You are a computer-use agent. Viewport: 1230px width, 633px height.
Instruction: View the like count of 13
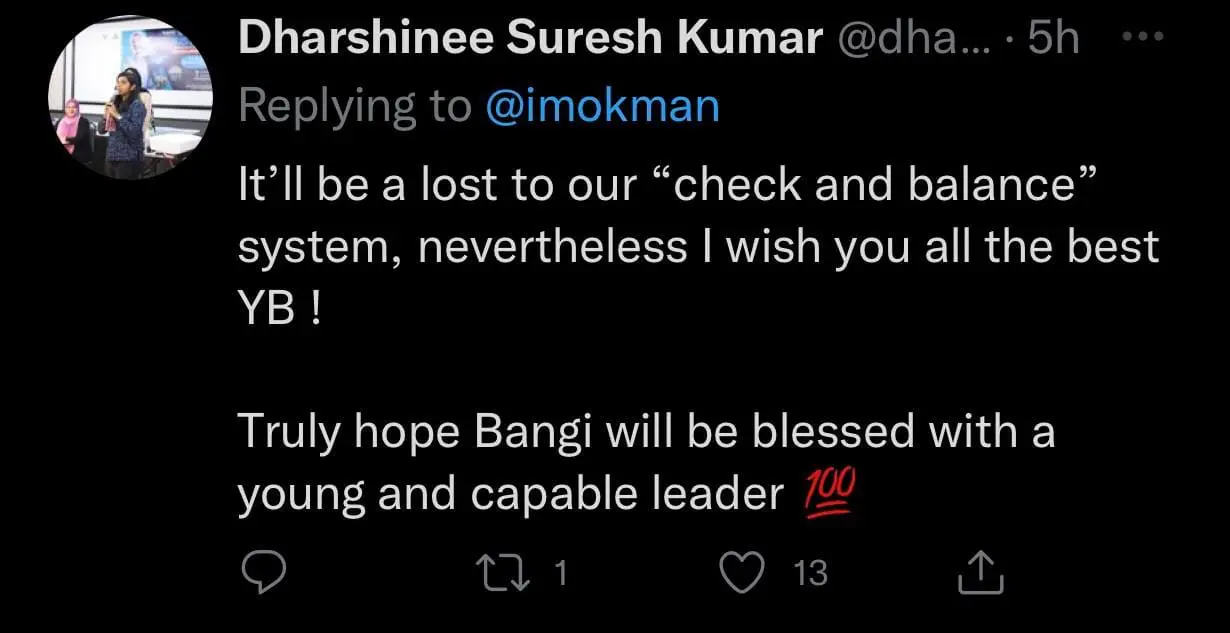pyautogui.click(x=810, y=573)
